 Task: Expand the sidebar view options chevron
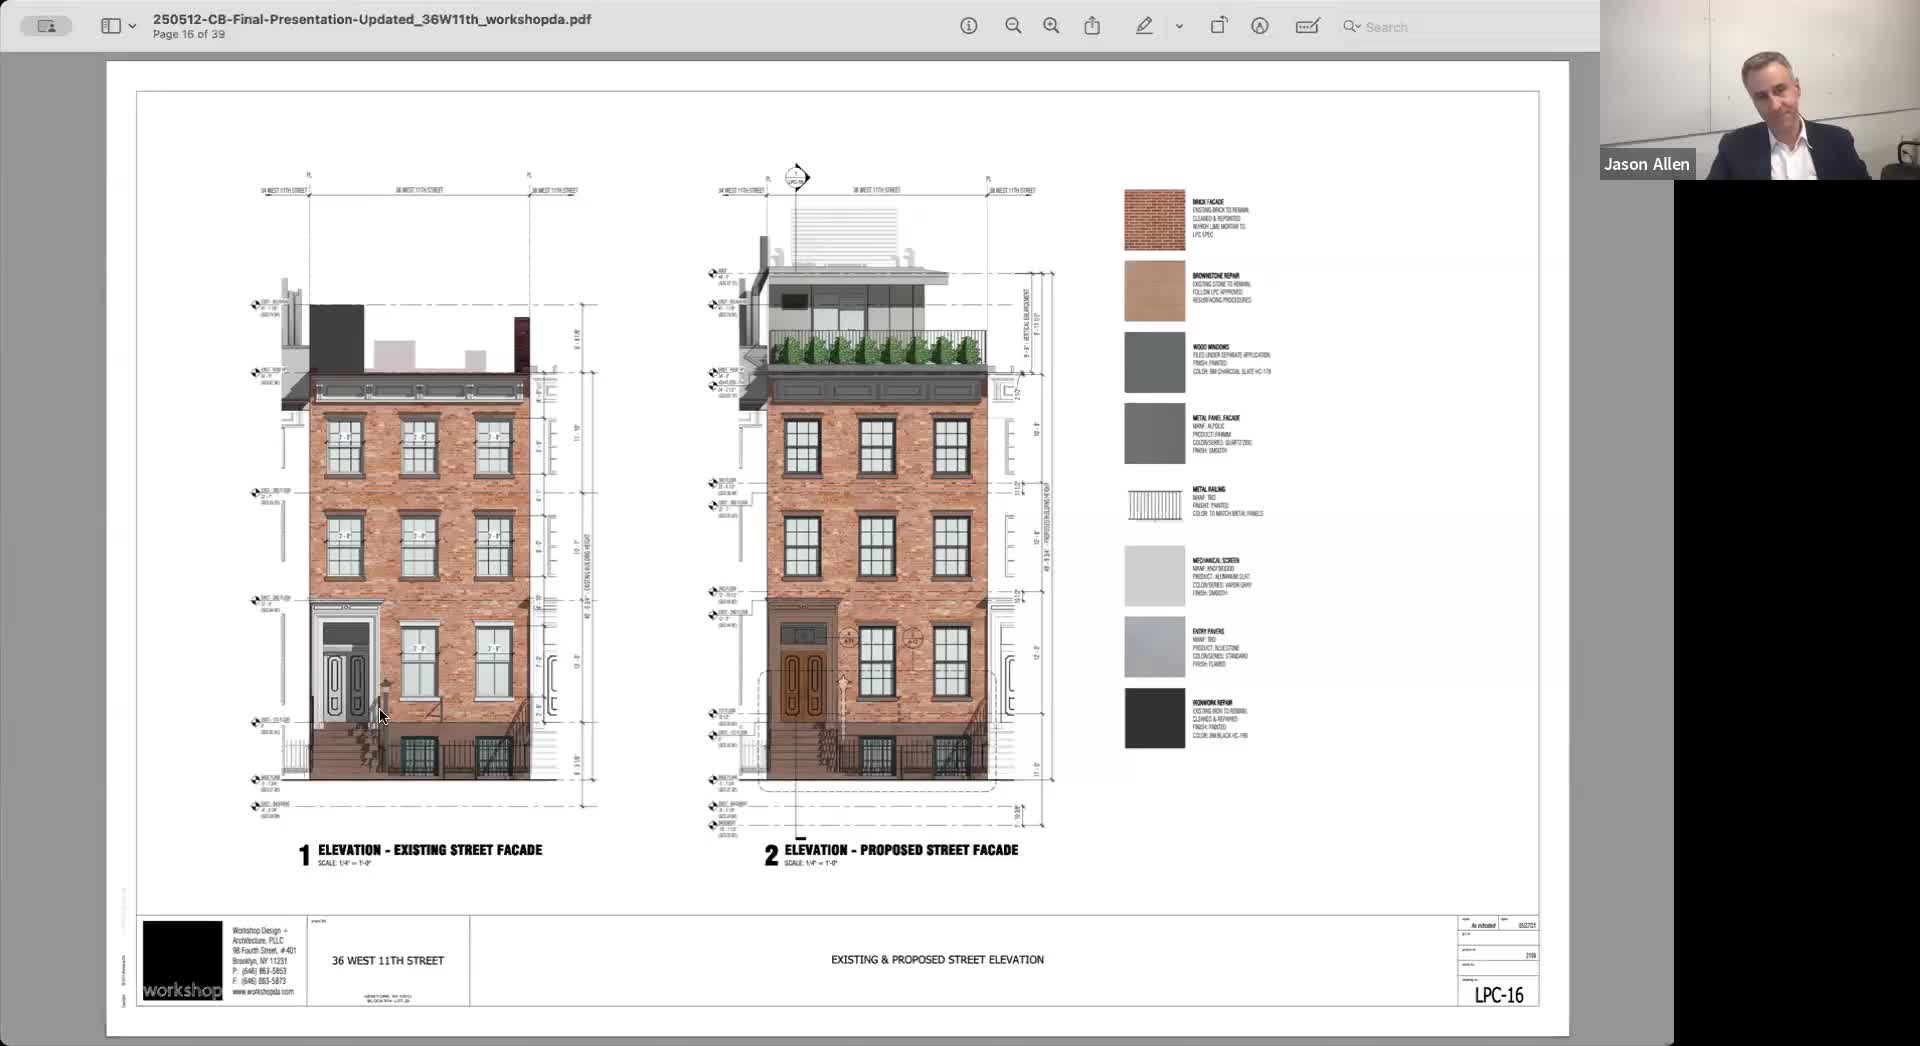point(132,27)
